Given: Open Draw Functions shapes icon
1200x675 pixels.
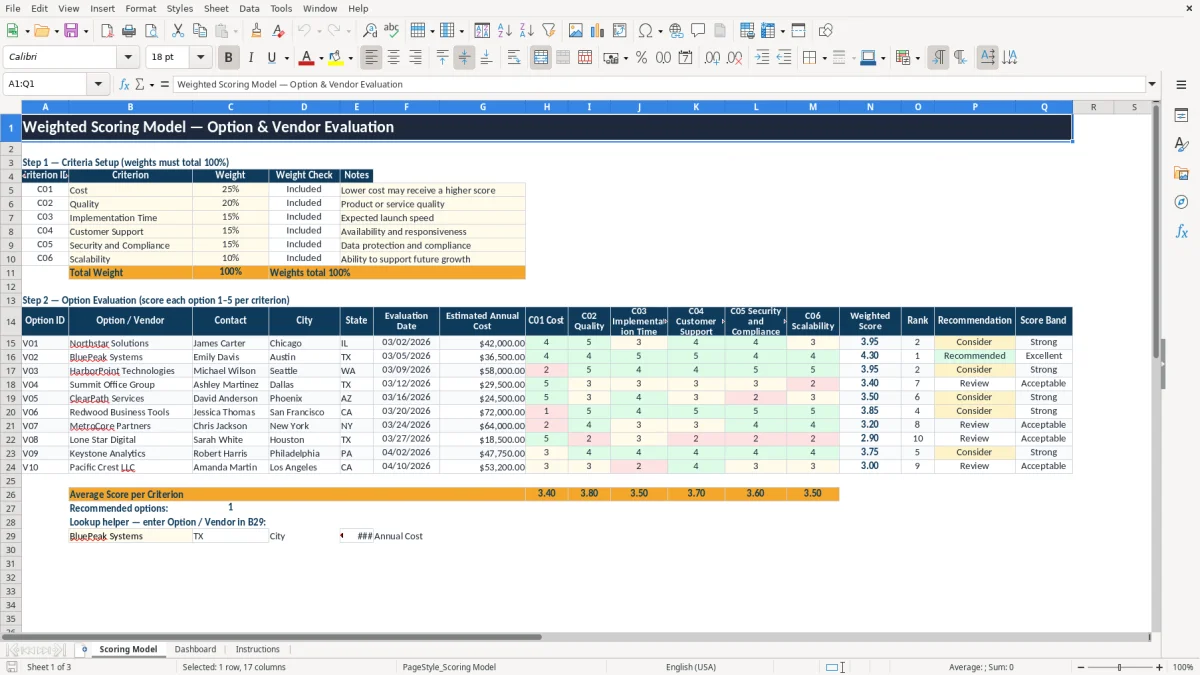Looking at the screenshot, I should pyautogui.click(x=826, y=31).
